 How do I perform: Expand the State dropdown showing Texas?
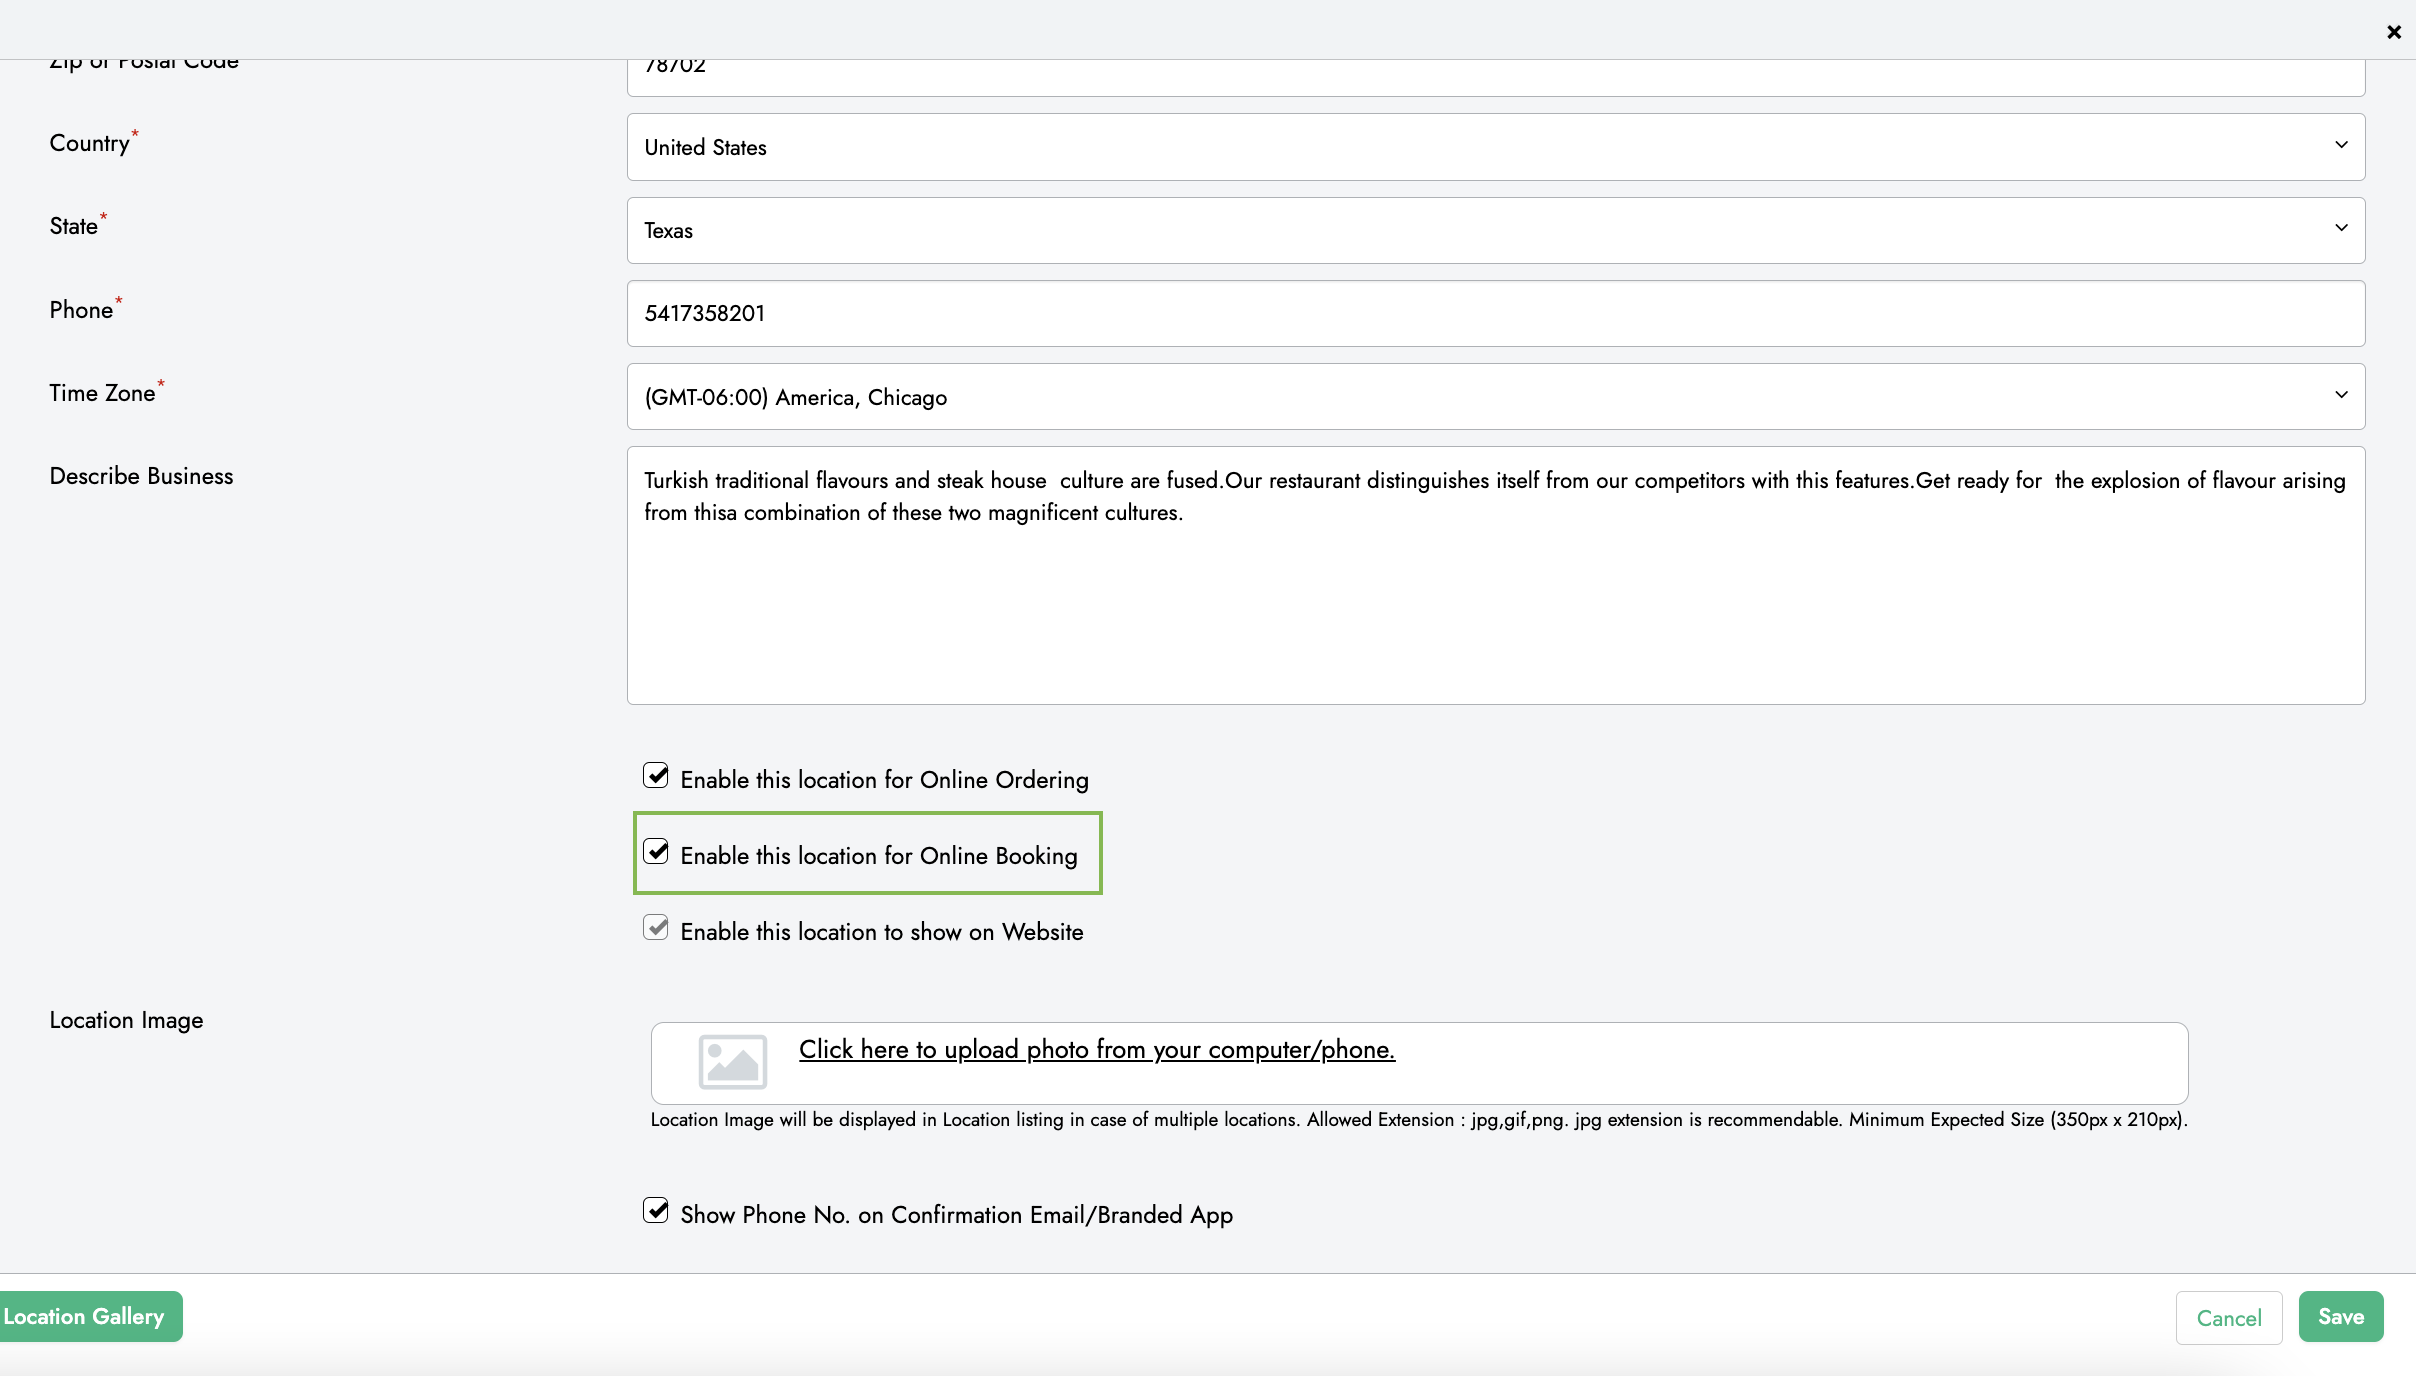[x=1494, y=230]
